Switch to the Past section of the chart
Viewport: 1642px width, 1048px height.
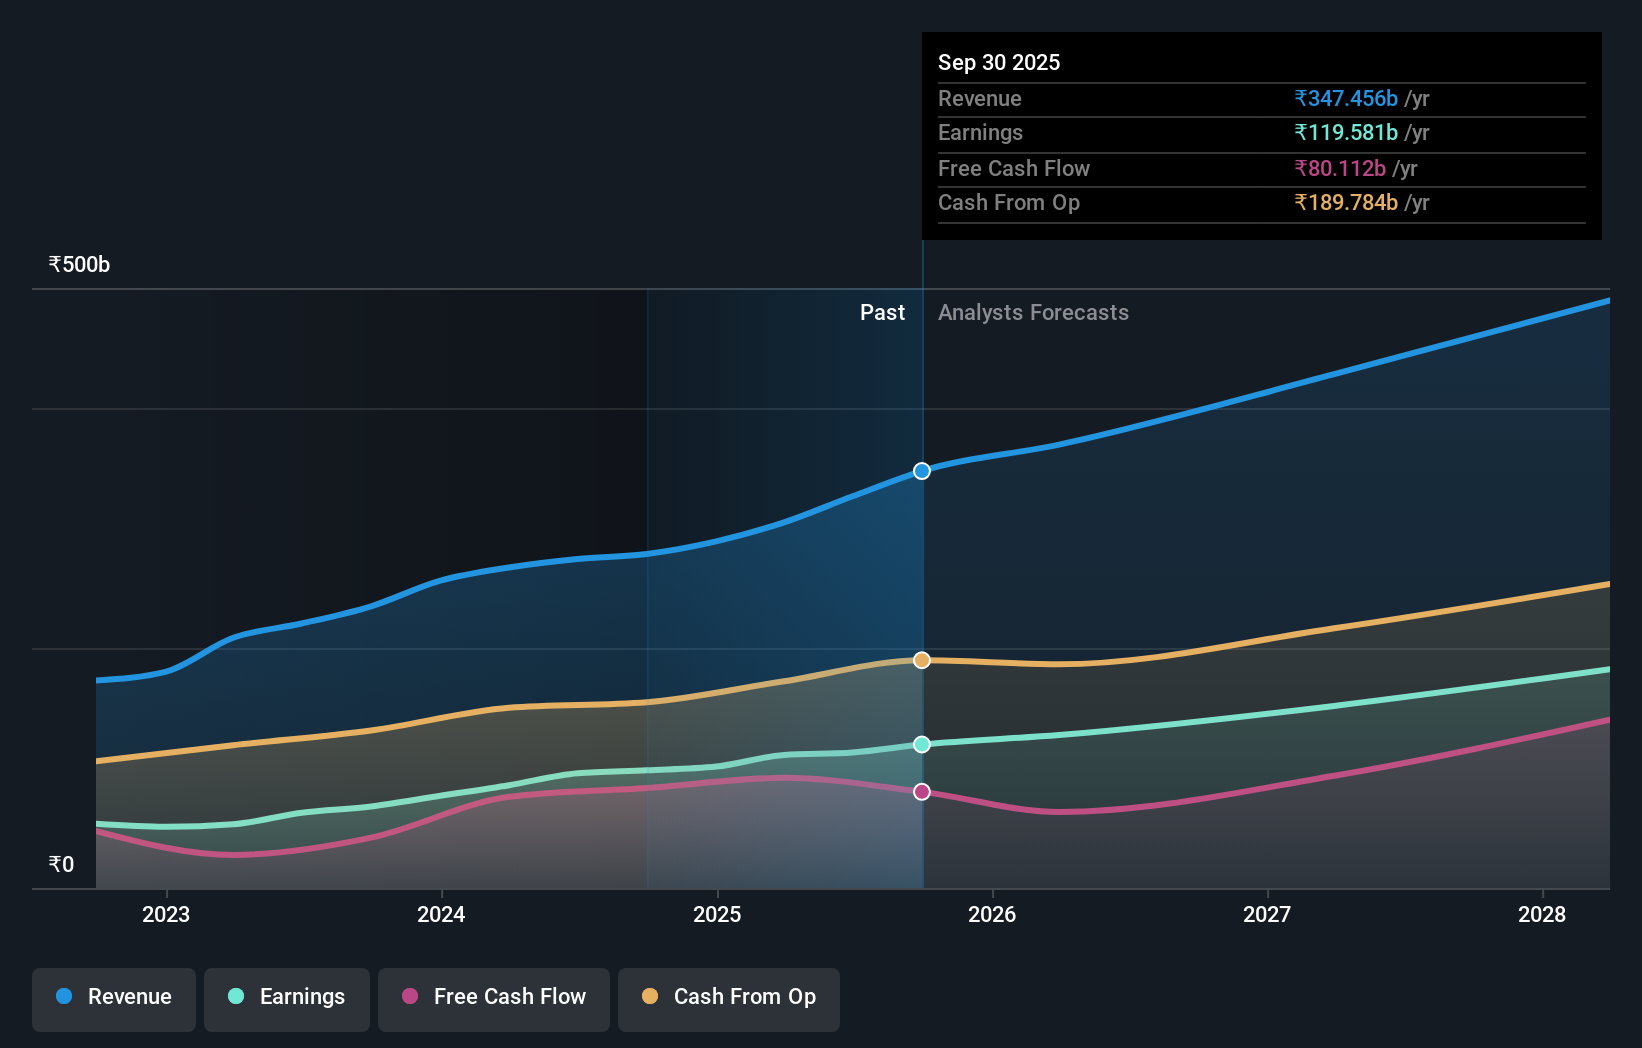click(x=881, y=312)
